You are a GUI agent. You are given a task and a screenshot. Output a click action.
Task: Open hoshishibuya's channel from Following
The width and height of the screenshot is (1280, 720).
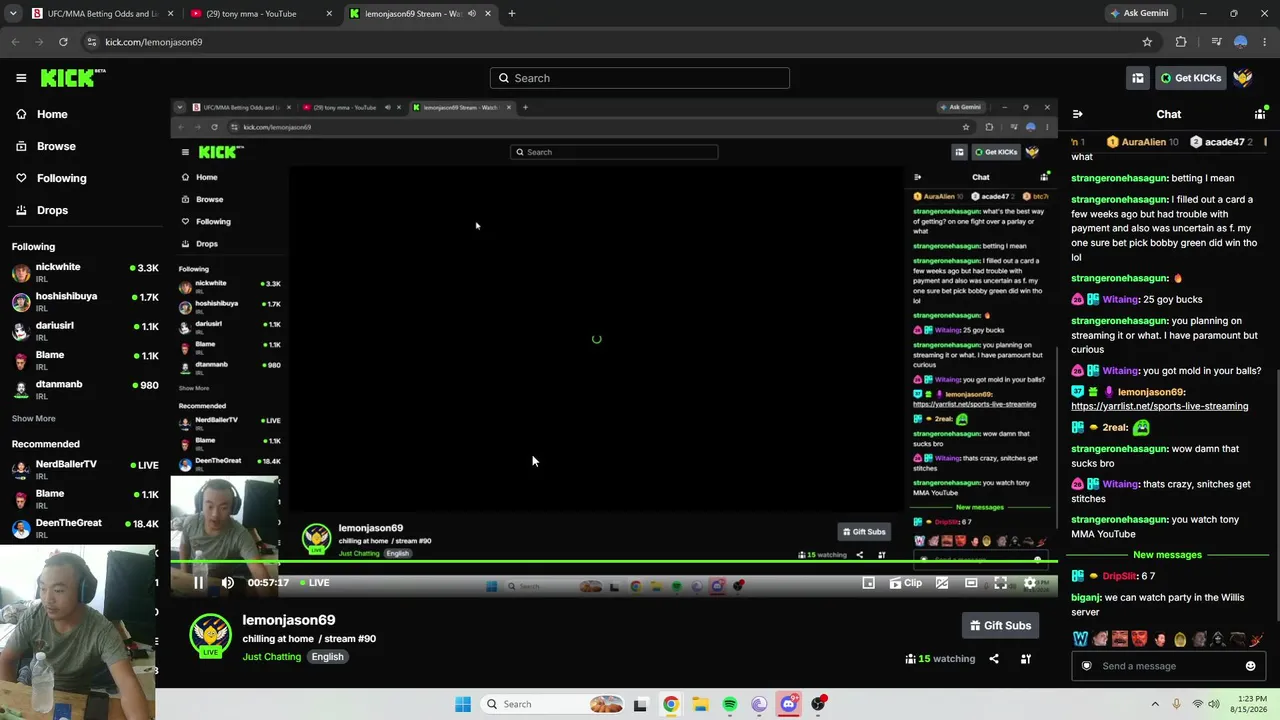click(x=85, y=301)
